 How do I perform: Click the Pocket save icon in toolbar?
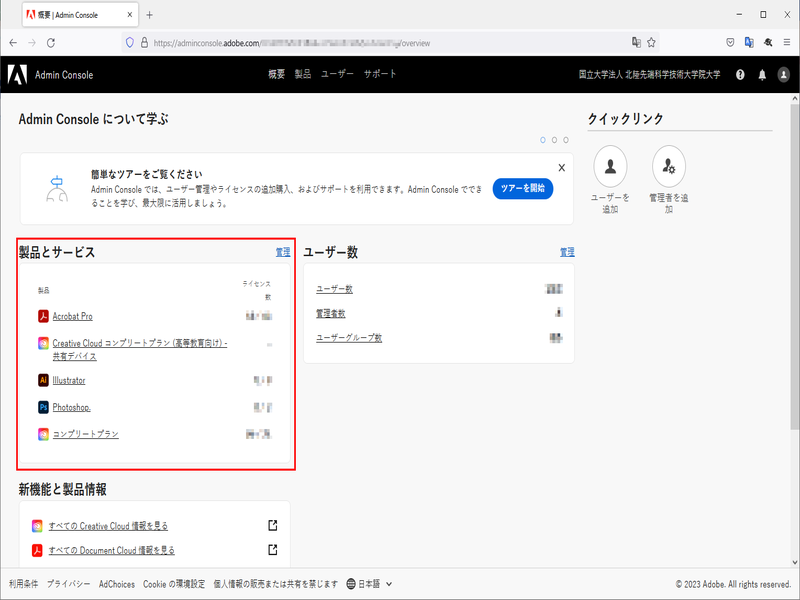[730, 43]
